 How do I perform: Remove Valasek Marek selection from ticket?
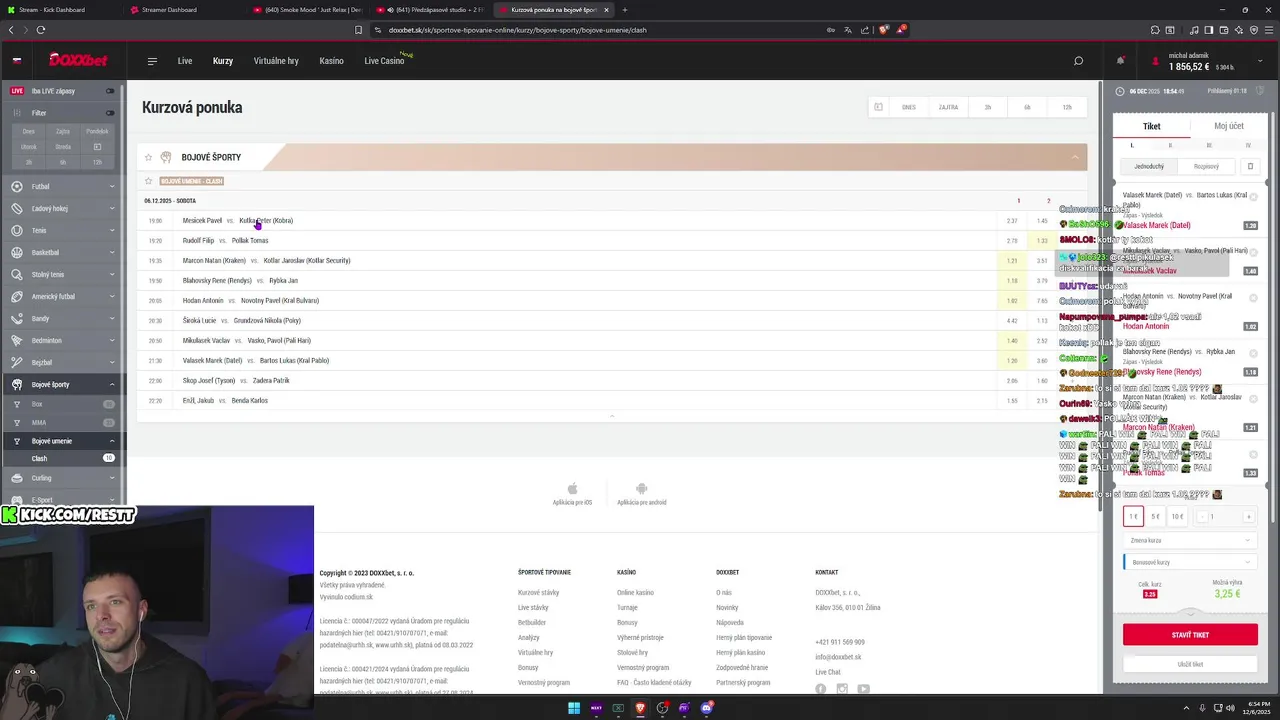[x=1253, y=198]
